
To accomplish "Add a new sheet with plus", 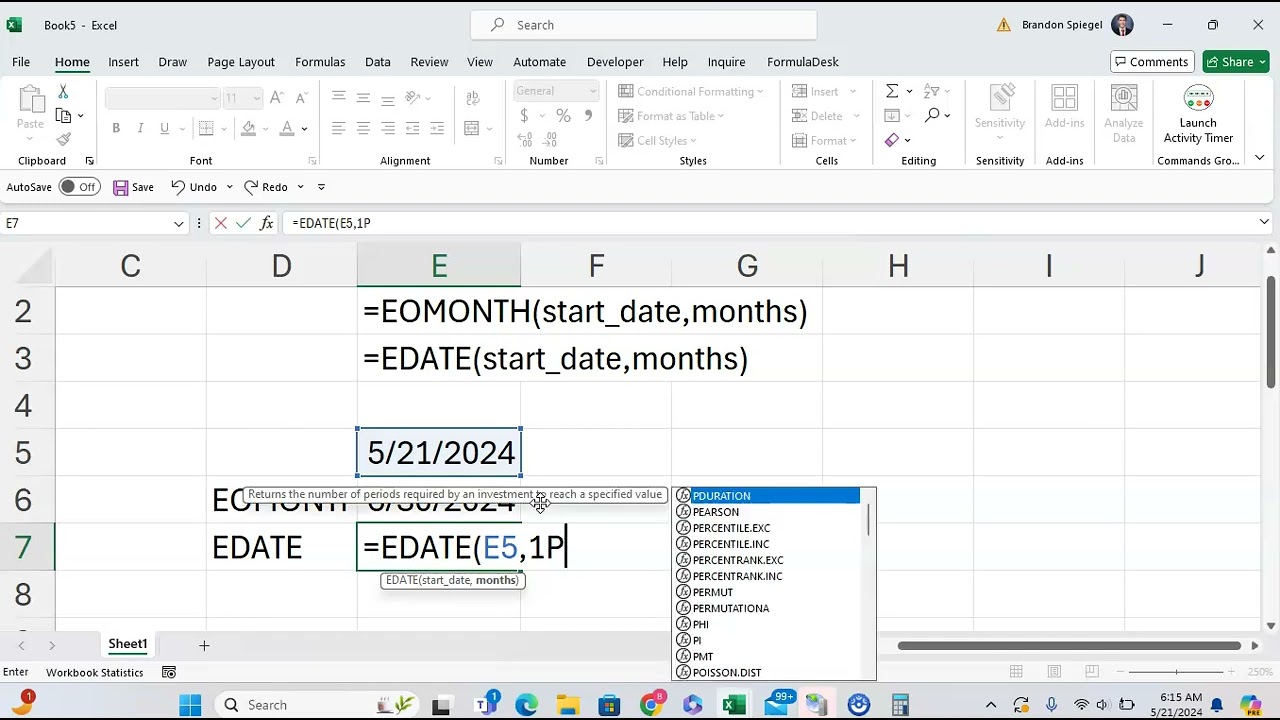I will [x=204, y=646].
